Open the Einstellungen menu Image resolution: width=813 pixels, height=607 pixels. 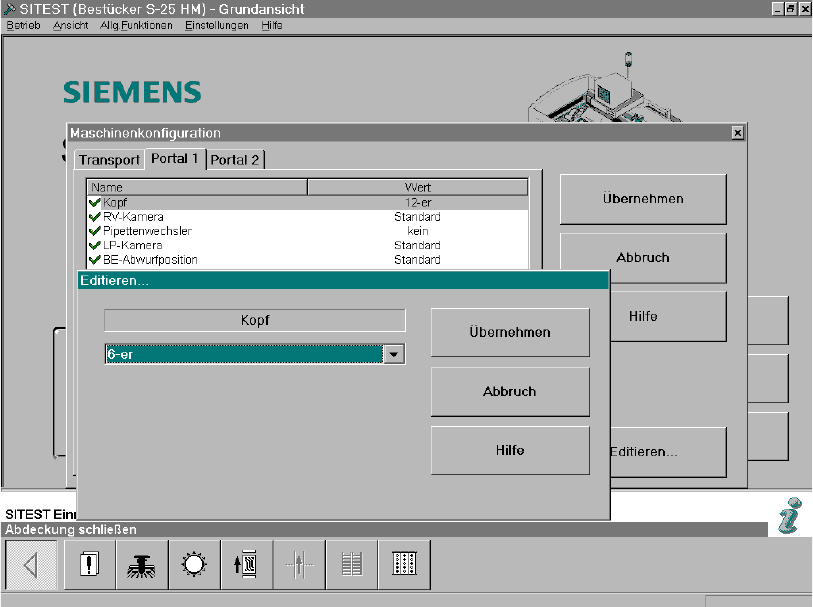point(216,25)
